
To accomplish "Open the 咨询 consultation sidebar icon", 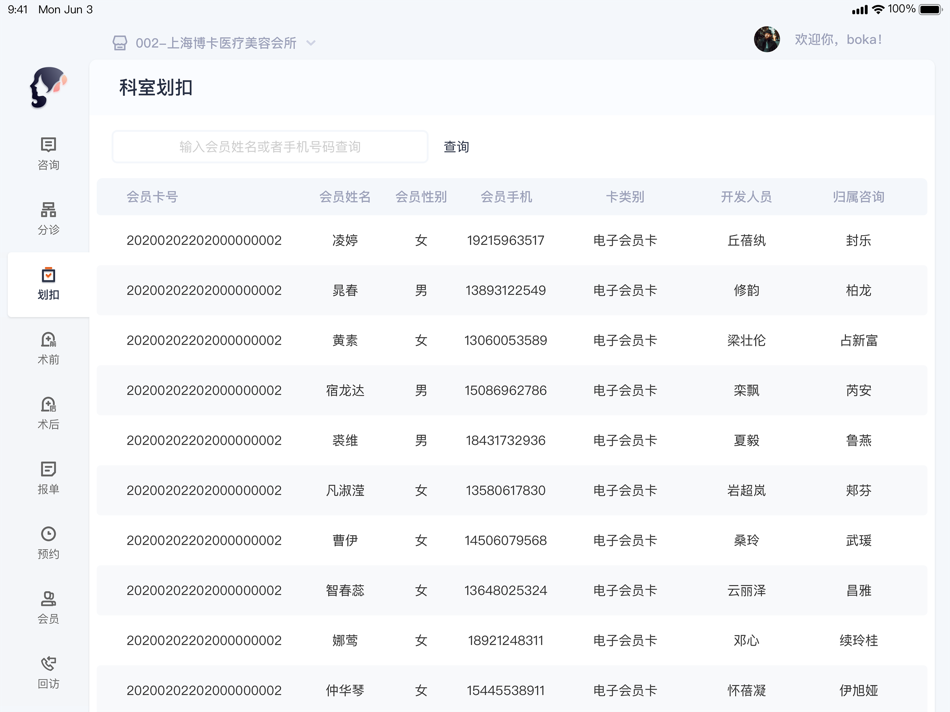I will pos(48,144).
